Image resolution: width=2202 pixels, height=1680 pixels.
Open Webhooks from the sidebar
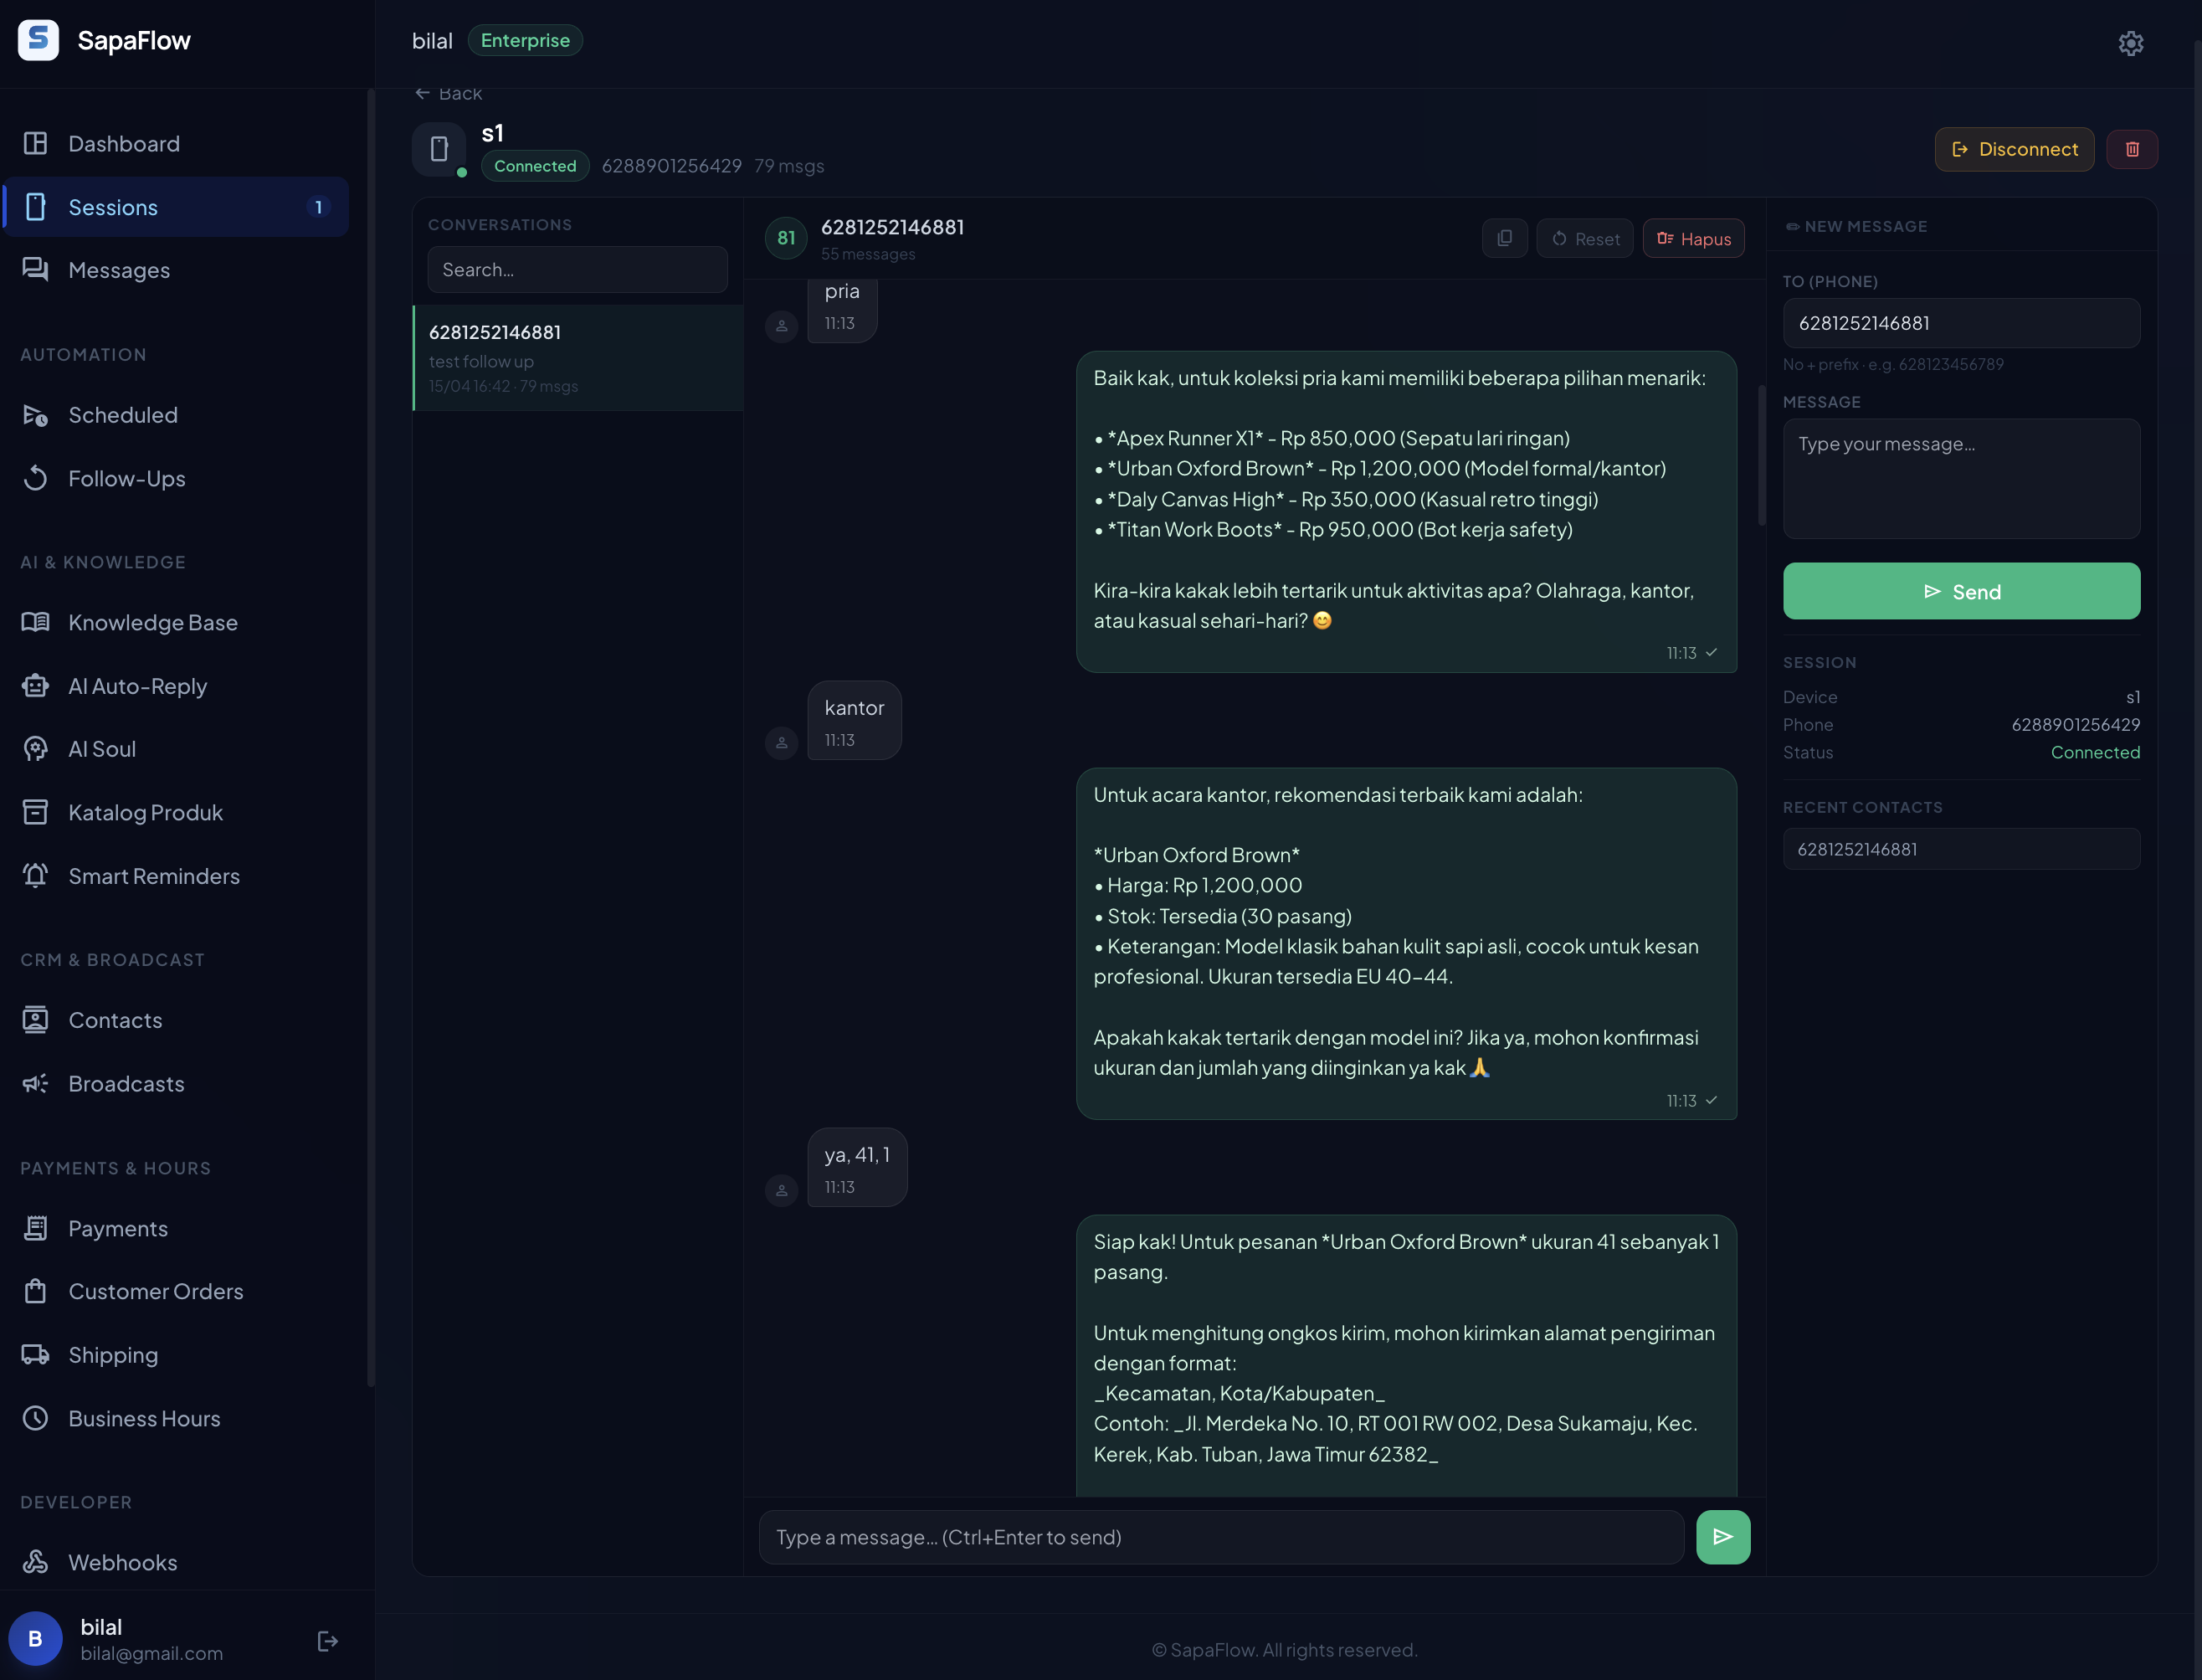coord(122,1562)
